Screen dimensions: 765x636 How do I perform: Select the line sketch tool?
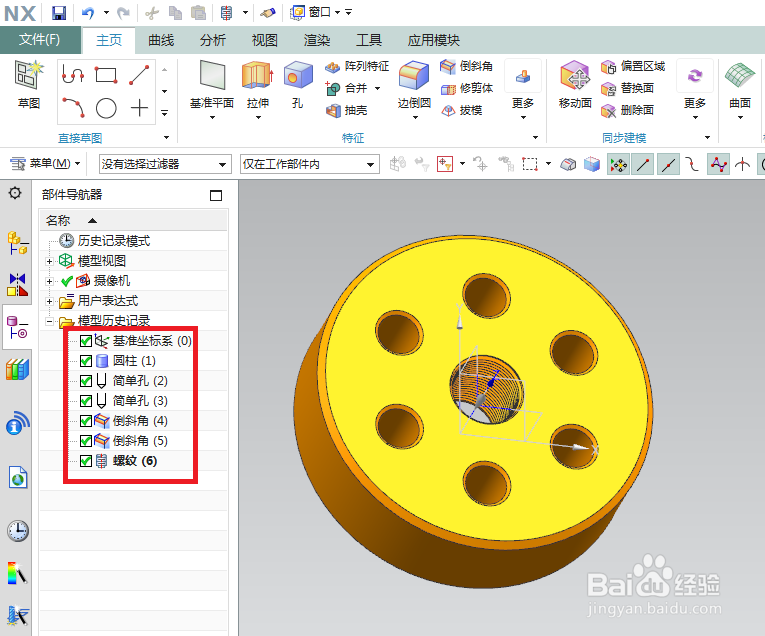[139, 75]
